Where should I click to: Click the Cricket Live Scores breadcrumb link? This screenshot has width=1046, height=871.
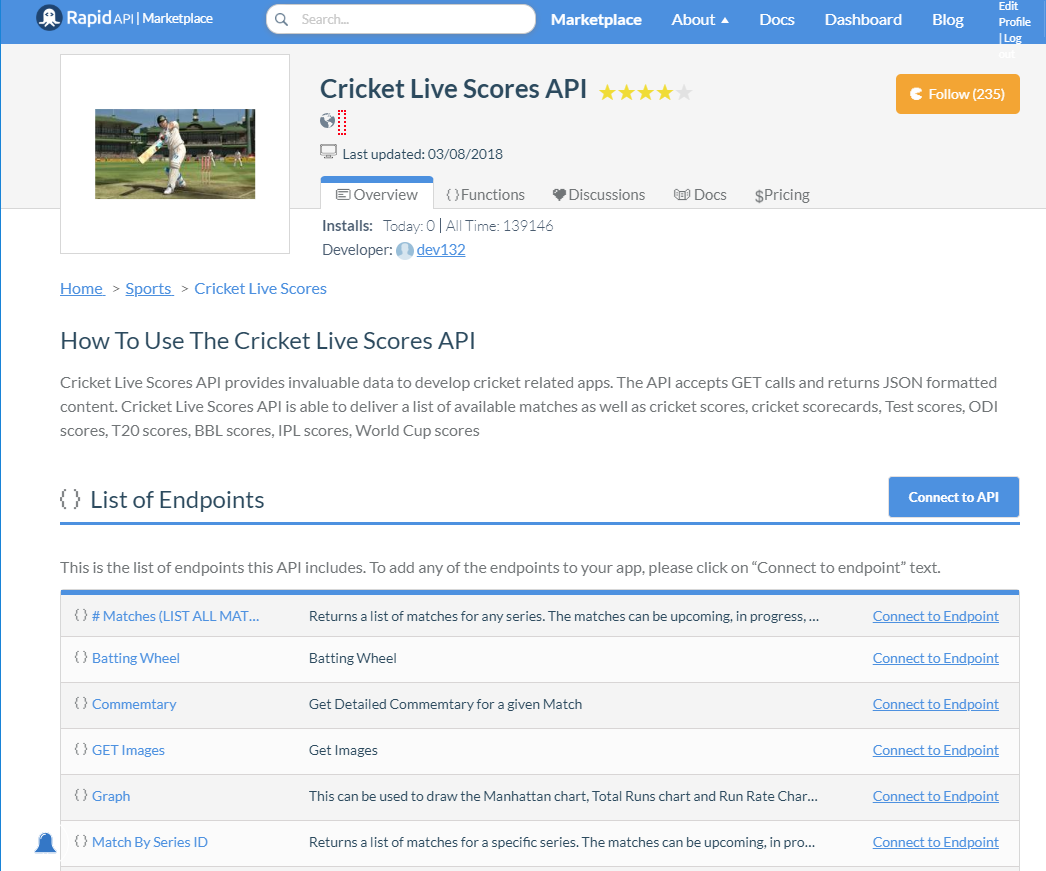(260, 289)
